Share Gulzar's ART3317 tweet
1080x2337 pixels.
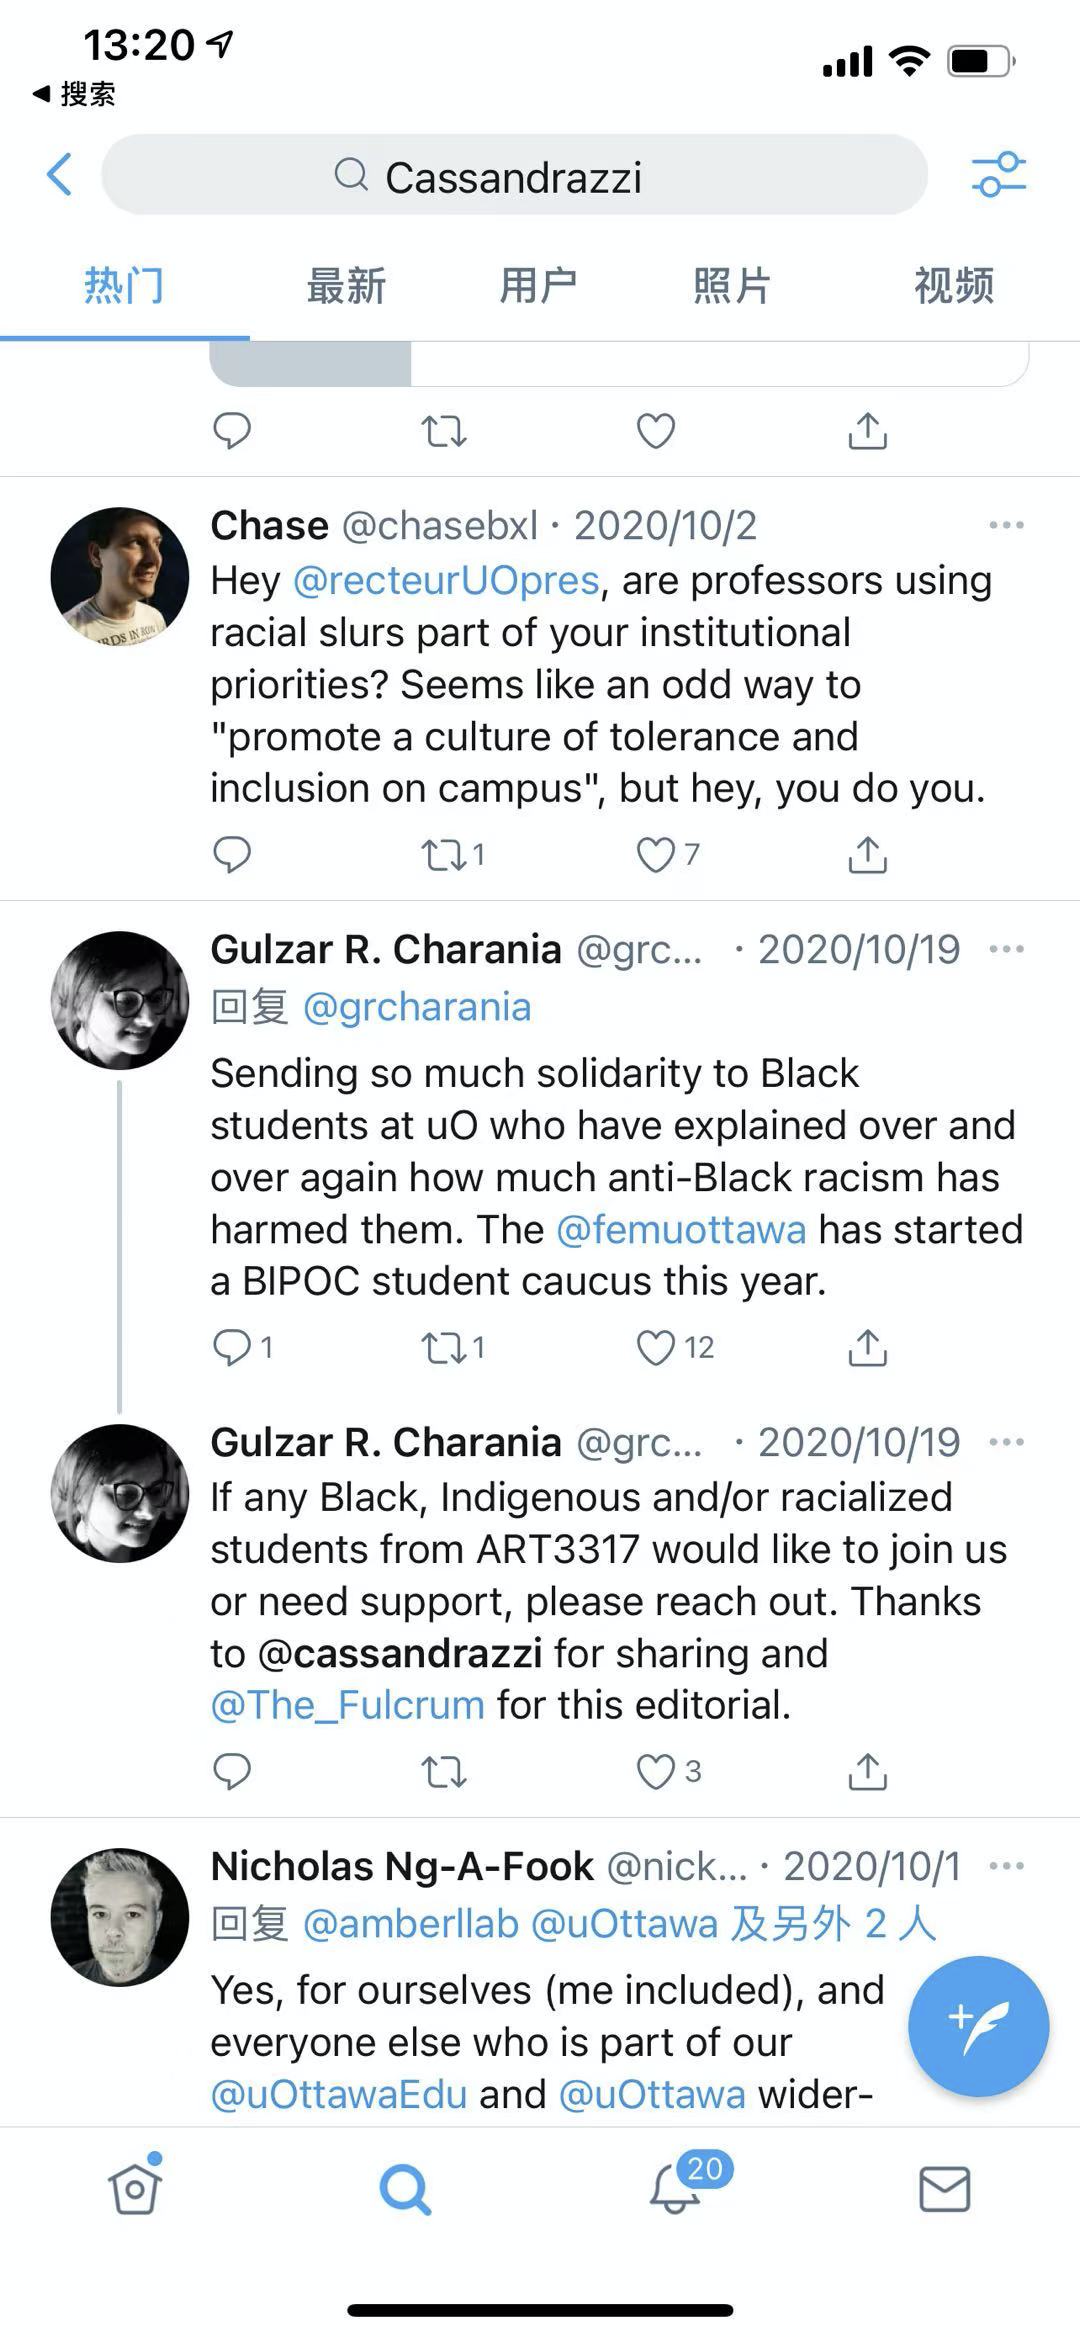coord(867,1771)
